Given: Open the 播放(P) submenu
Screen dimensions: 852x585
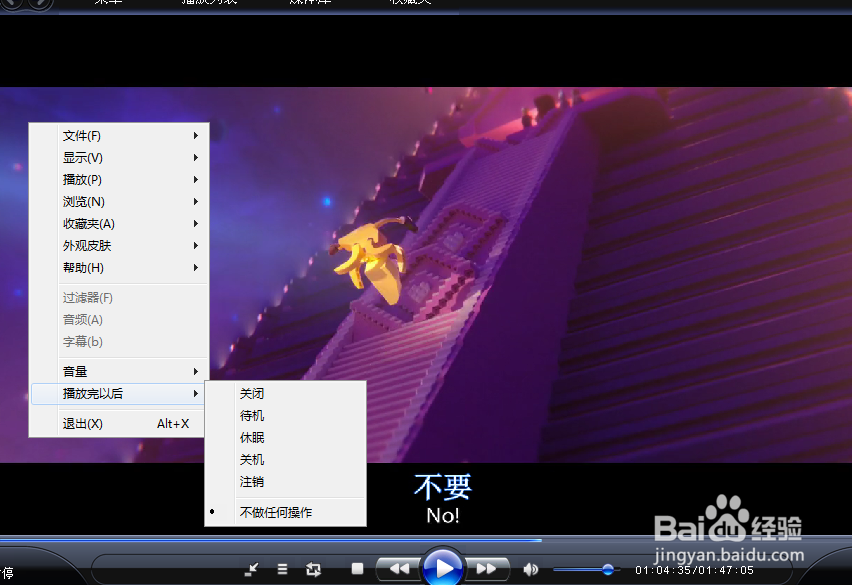Looking at the screenshot, I should click(119, 180).
